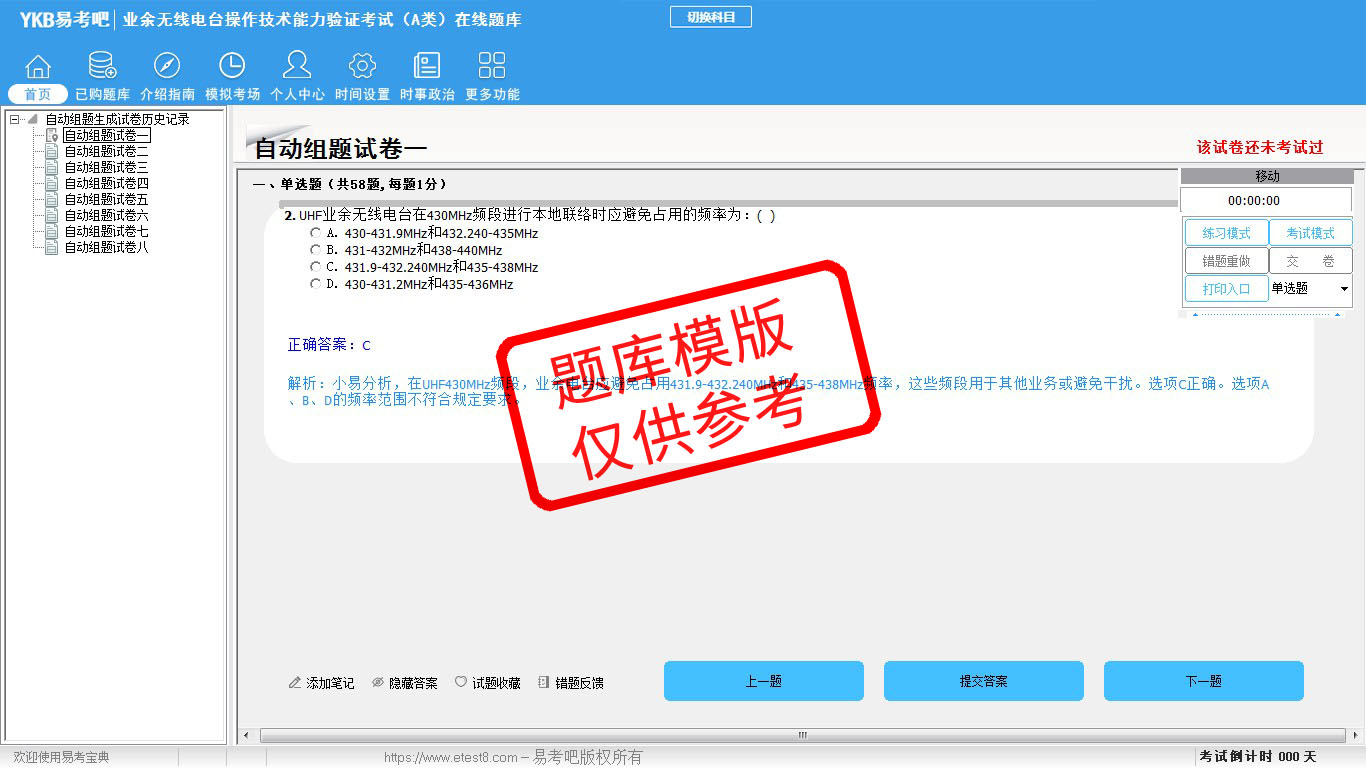Select option B 431-432MHz和438-440MHz

pyautogui.click(x=316, y=250)
